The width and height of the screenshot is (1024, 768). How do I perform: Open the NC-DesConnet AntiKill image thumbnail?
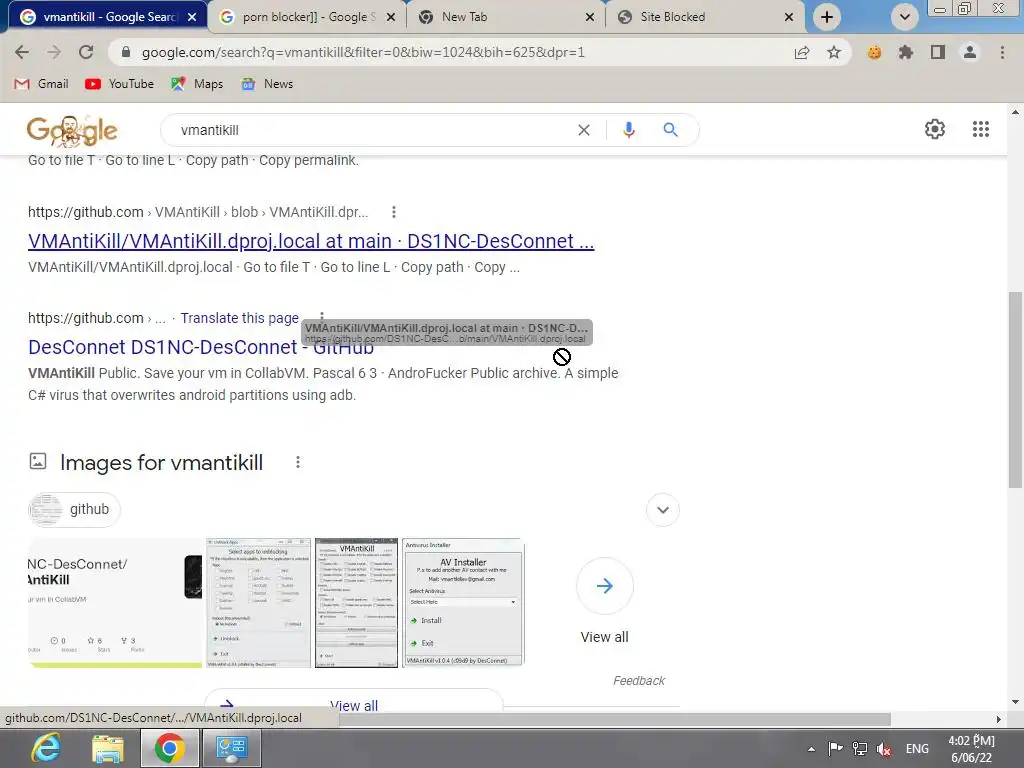pos(115,603)
